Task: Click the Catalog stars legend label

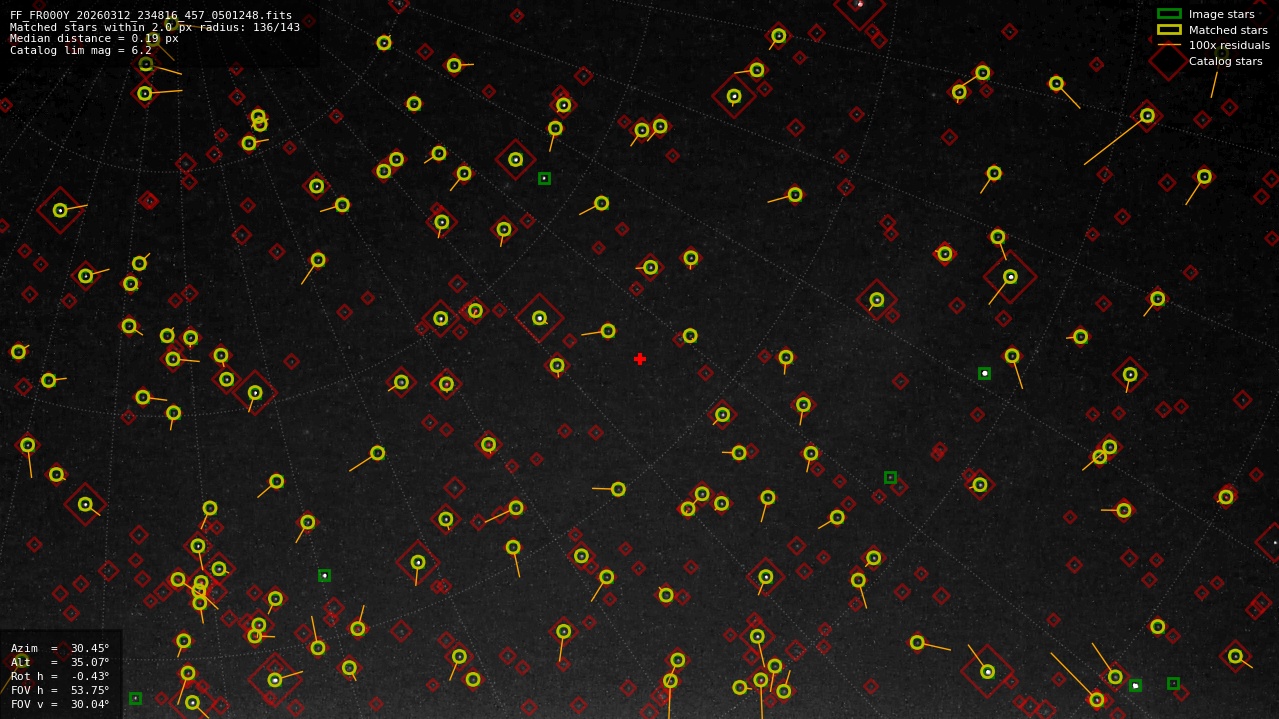Action: (x=1225, y=61)
